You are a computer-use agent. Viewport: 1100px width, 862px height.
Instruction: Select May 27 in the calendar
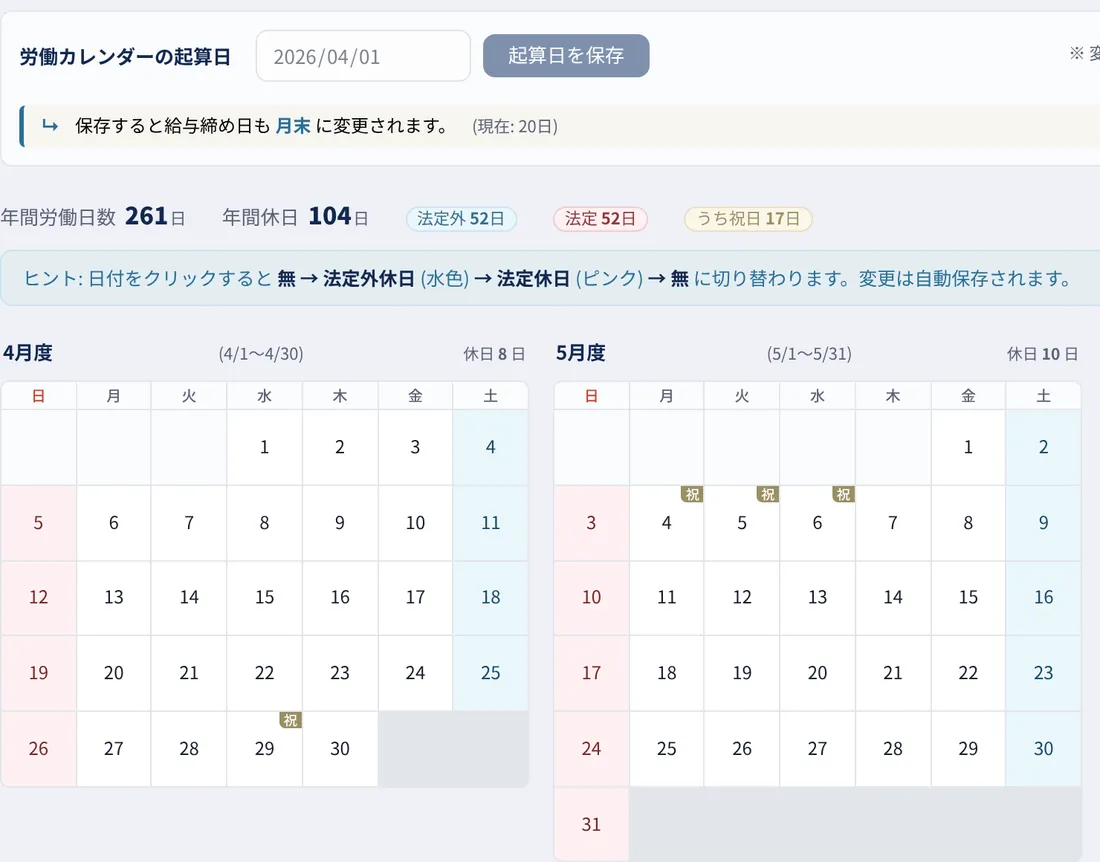[817, 749]
